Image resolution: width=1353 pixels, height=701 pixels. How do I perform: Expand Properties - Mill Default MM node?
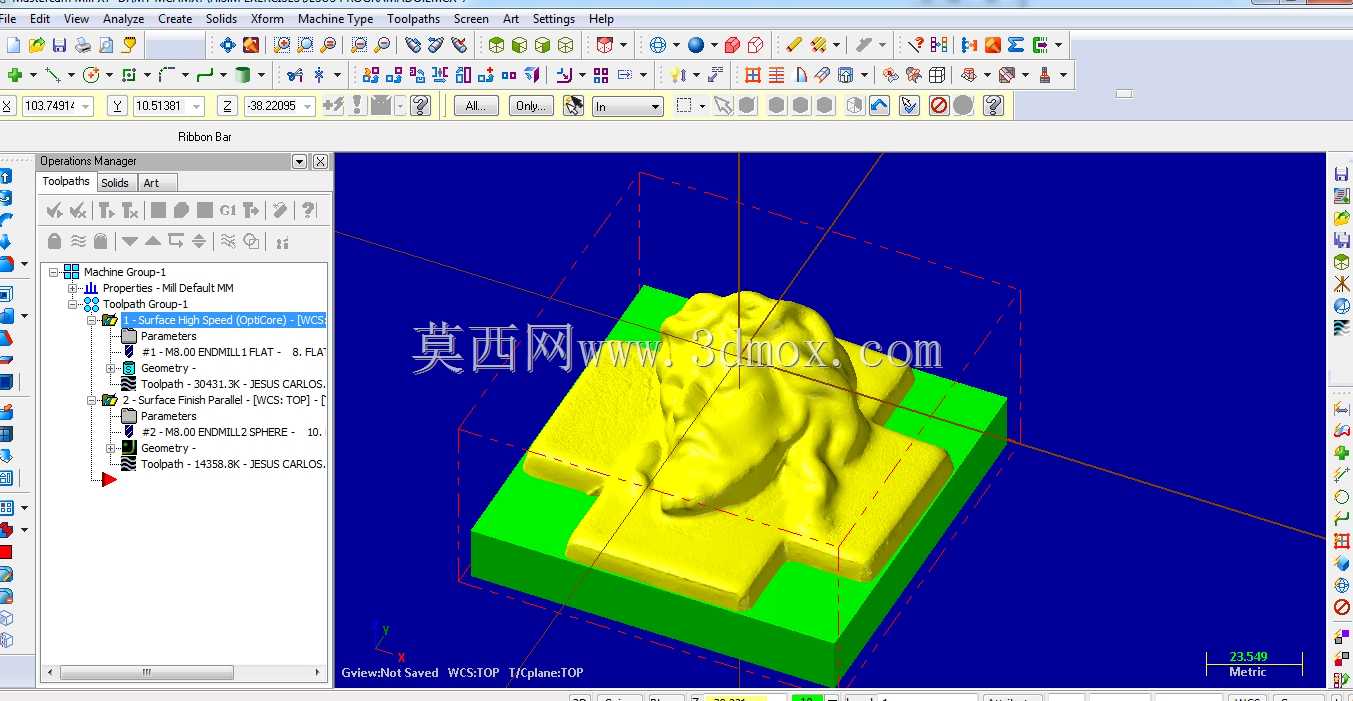pyautogui.click(x=72, y=288)
